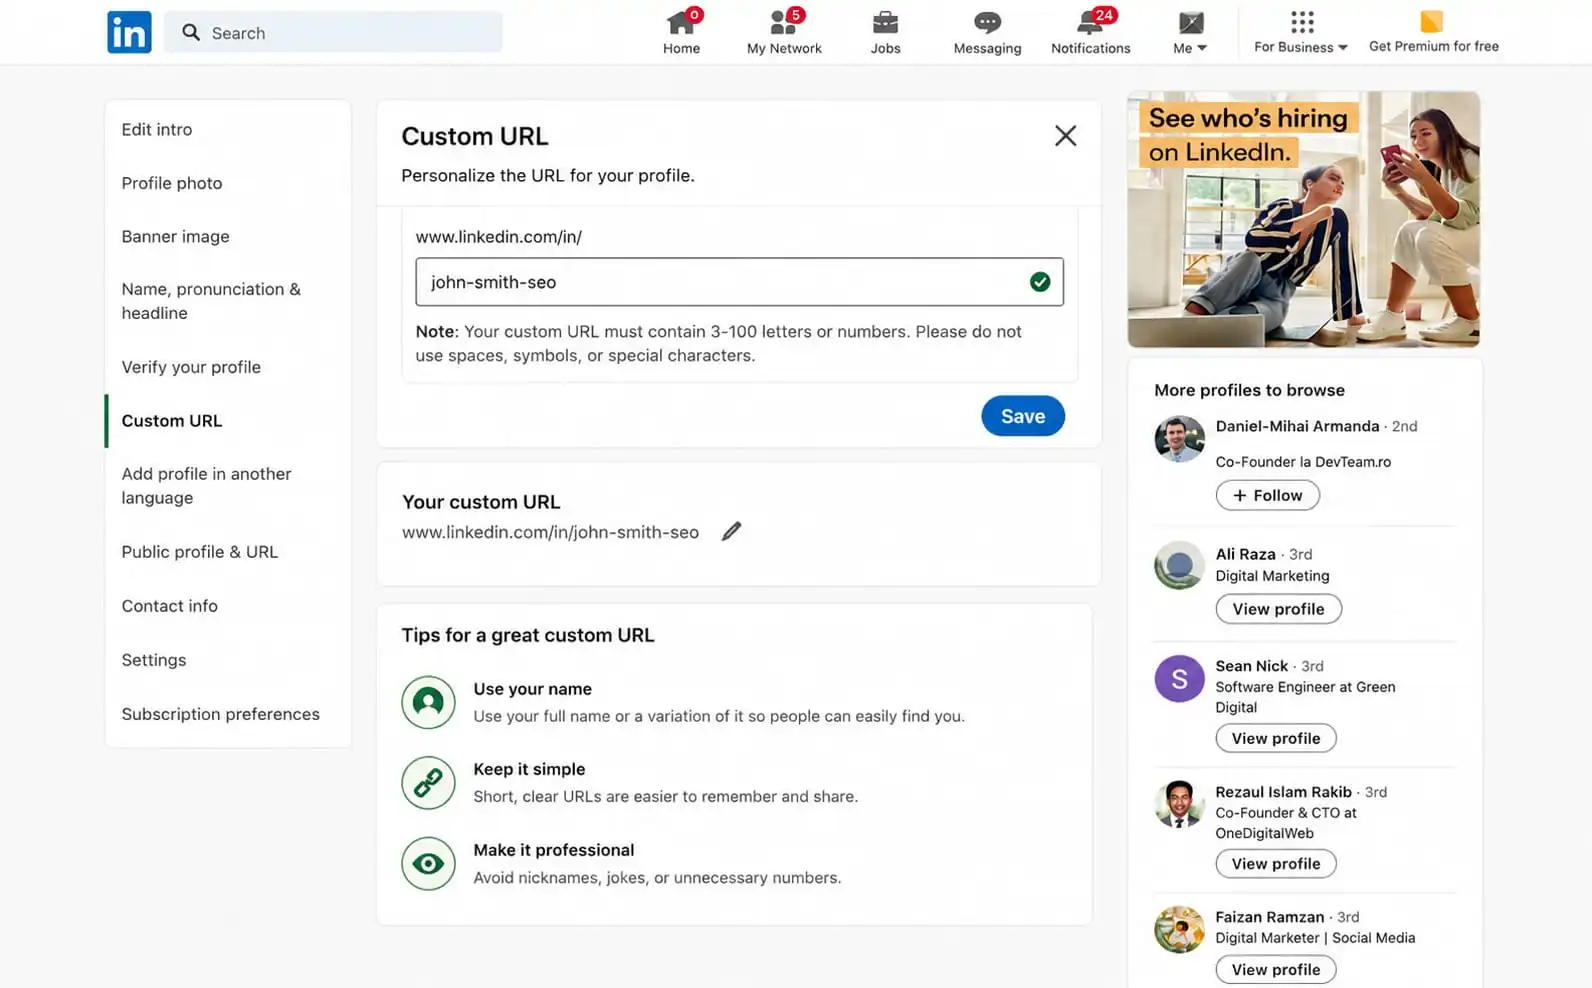Click www.linkedin.com/in/john-smith-seo URL text
Image resolution: width=1592 pixels, height=988 pixels.
click(550, 532)
